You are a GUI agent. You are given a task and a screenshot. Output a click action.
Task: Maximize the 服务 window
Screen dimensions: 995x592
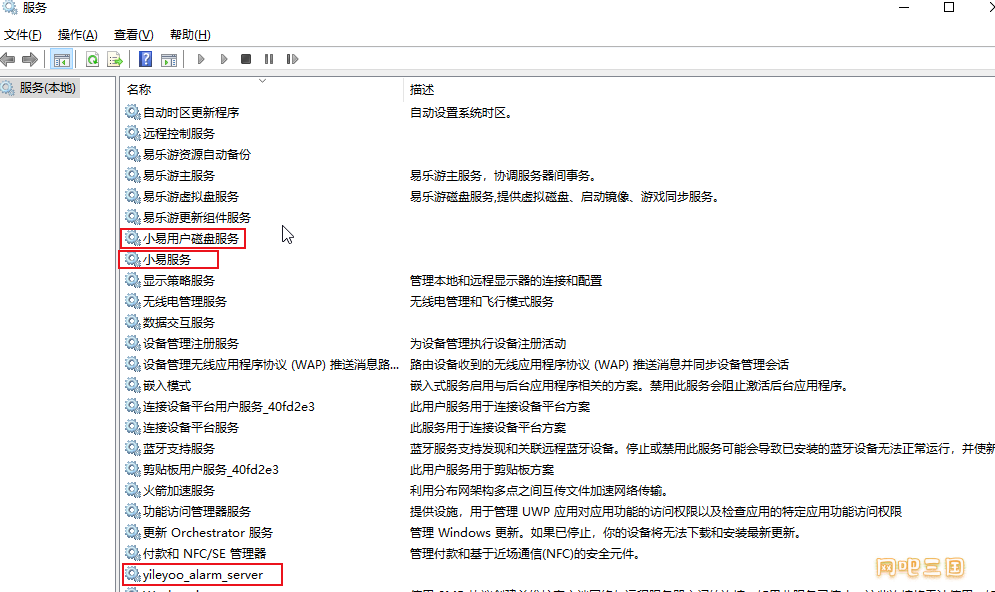(949, 7)
